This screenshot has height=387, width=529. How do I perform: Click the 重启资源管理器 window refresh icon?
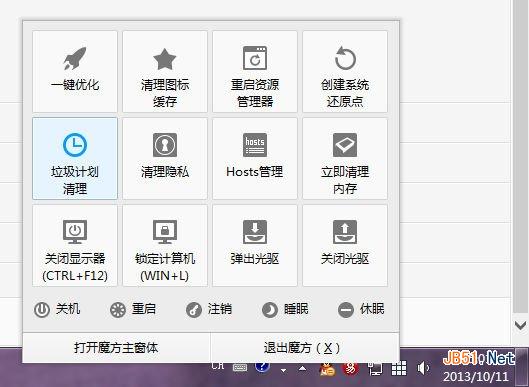point(255,58)
